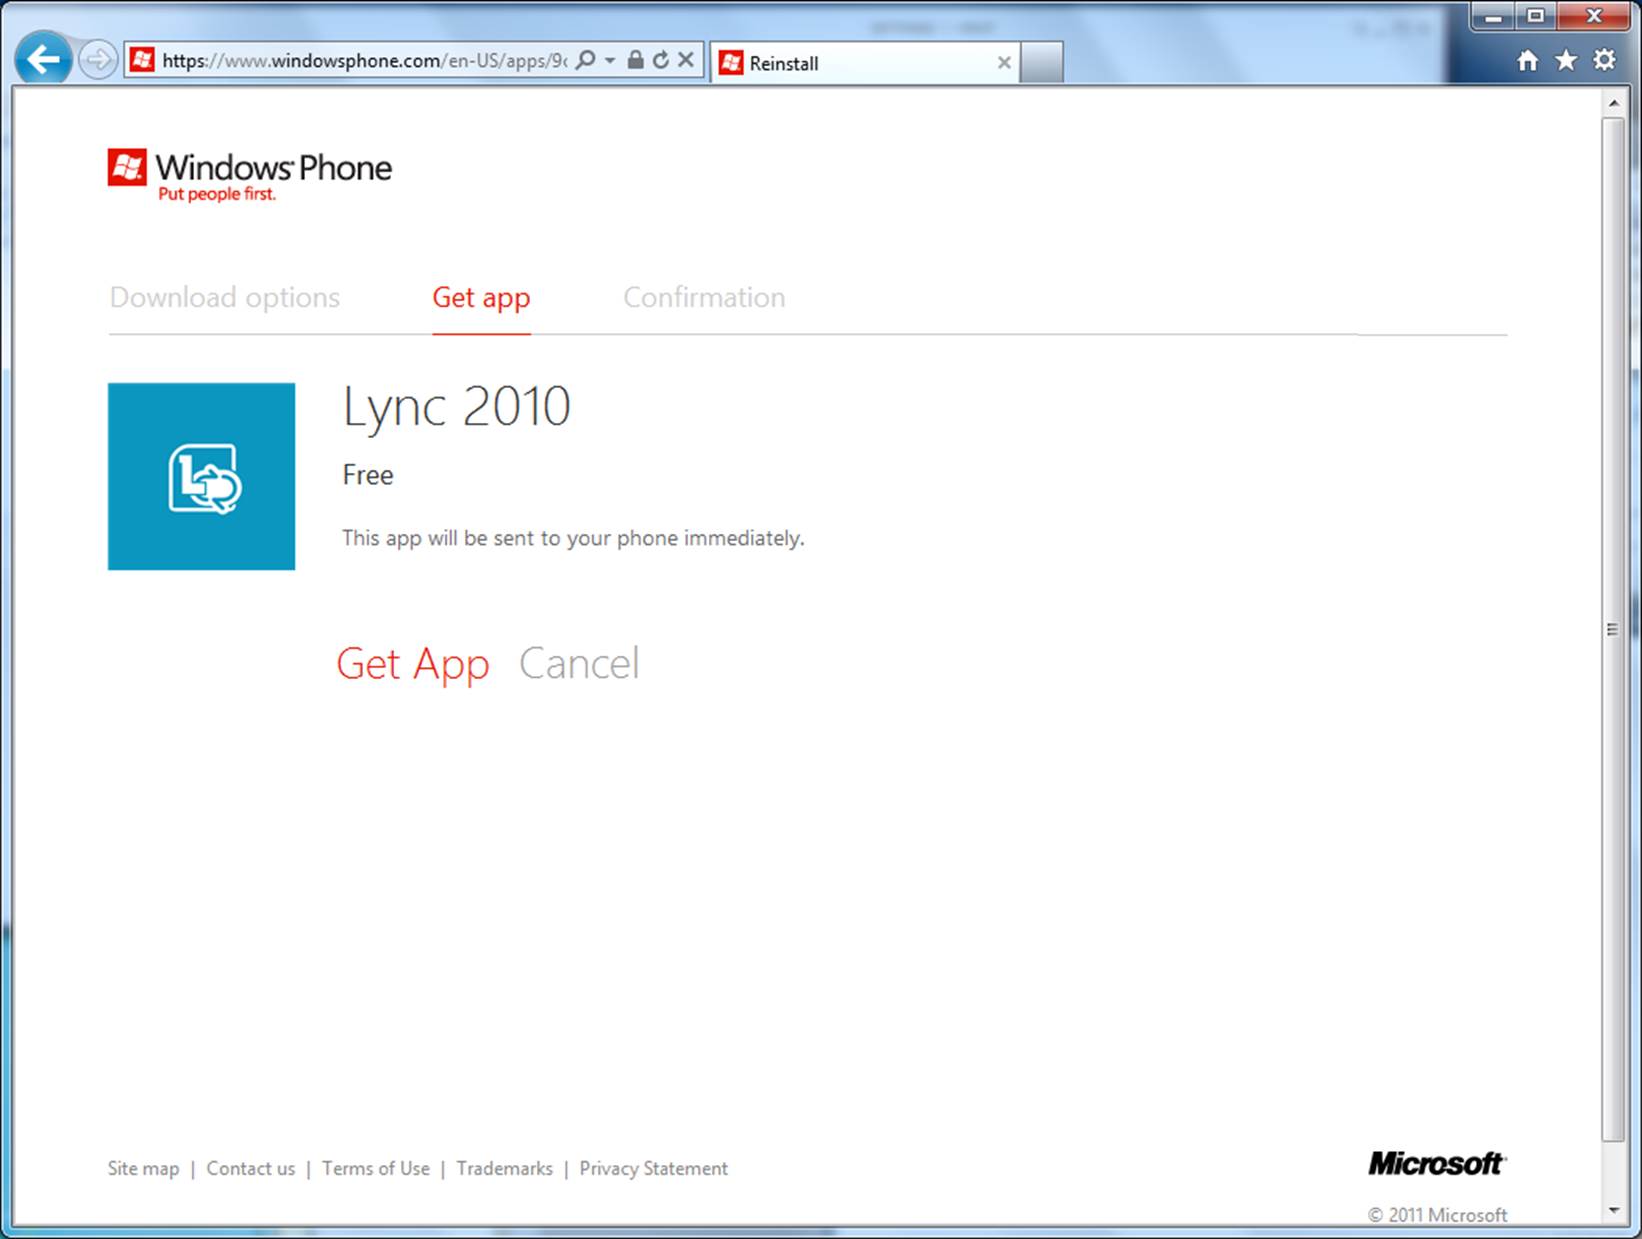The image size is (1642, 1239).
Task: Click the browser Forward arrow button
Action: 97,60
